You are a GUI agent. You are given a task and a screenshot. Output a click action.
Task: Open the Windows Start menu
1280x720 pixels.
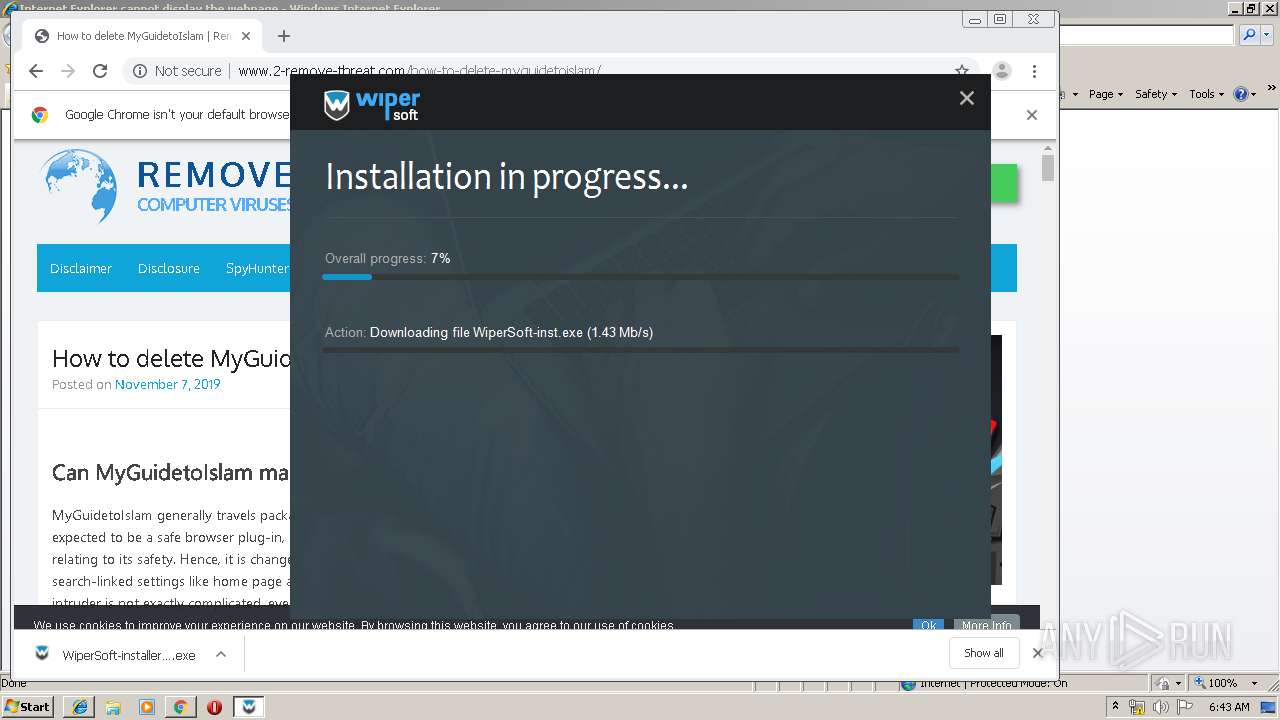[28, 706]
